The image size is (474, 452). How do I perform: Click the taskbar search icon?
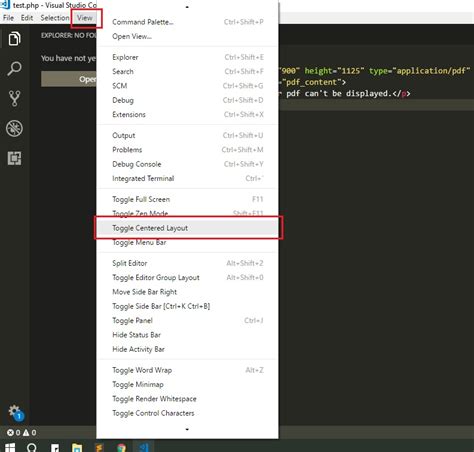point(32,447)
